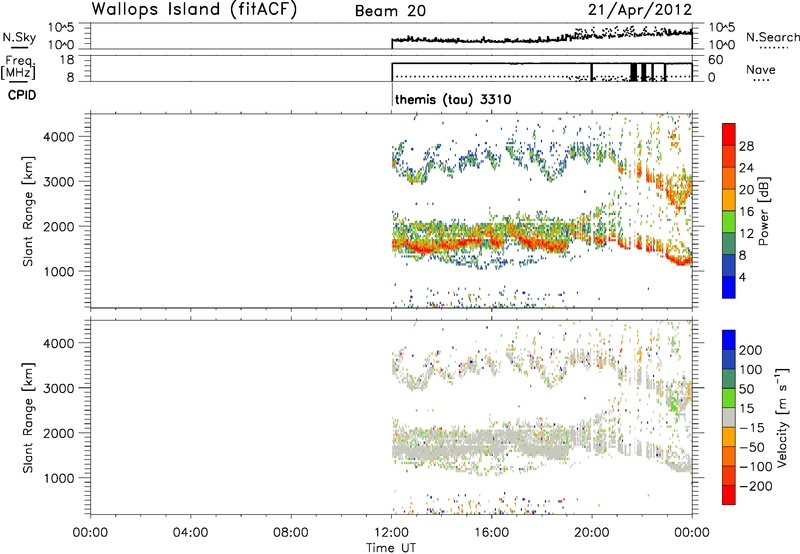
Task: Click the 'Velocity [m s-1]' colorbar title
Action: pyautogui.click(x=782, y=417)
